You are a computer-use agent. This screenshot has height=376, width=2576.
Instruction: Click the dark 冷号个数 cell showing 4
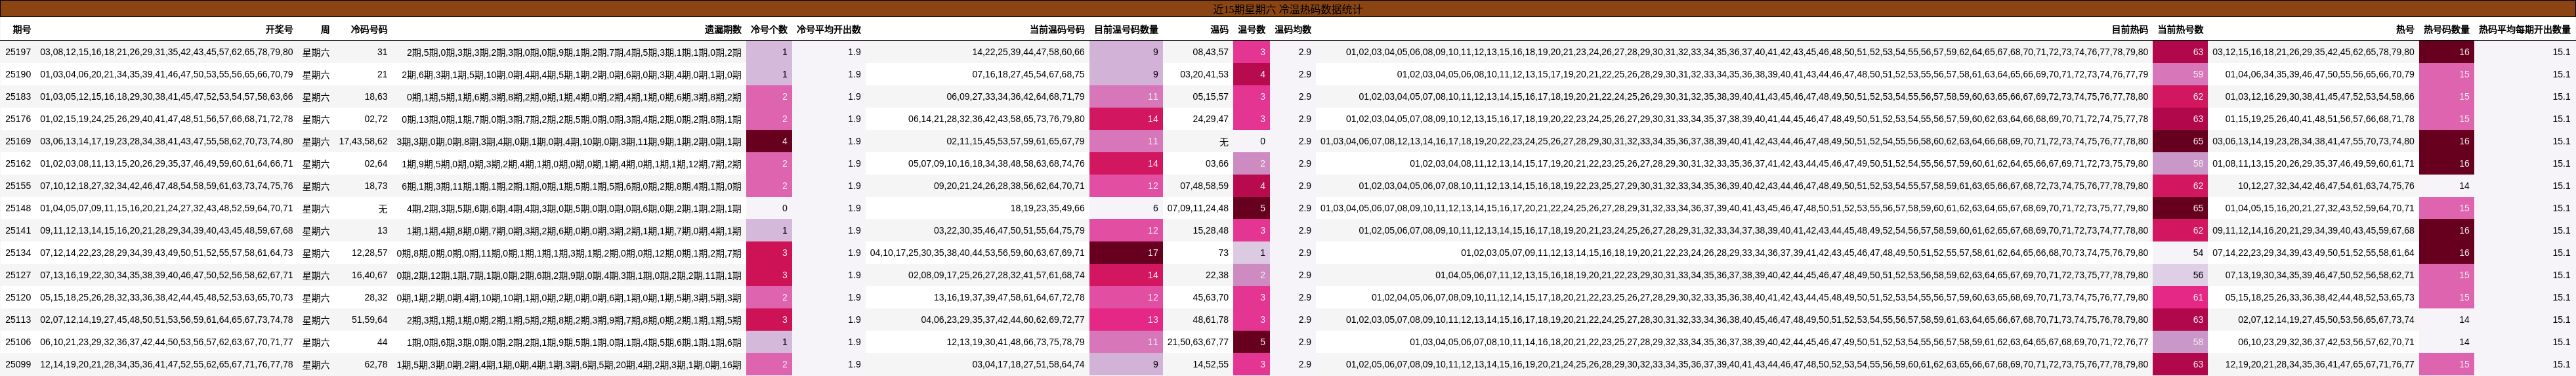[768, 141]
